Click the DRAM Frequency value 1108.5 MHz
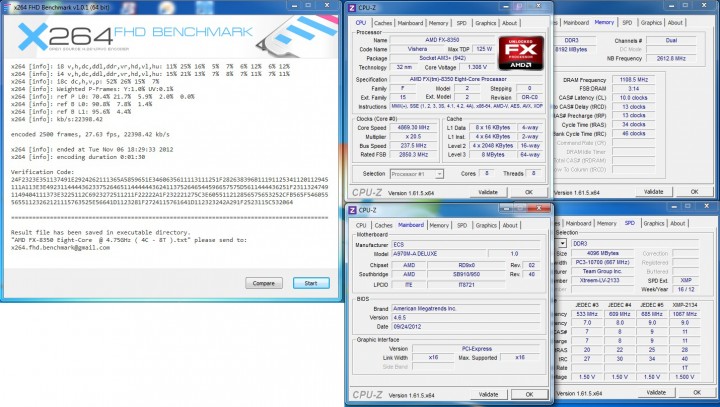 click(x=634, y=79)
